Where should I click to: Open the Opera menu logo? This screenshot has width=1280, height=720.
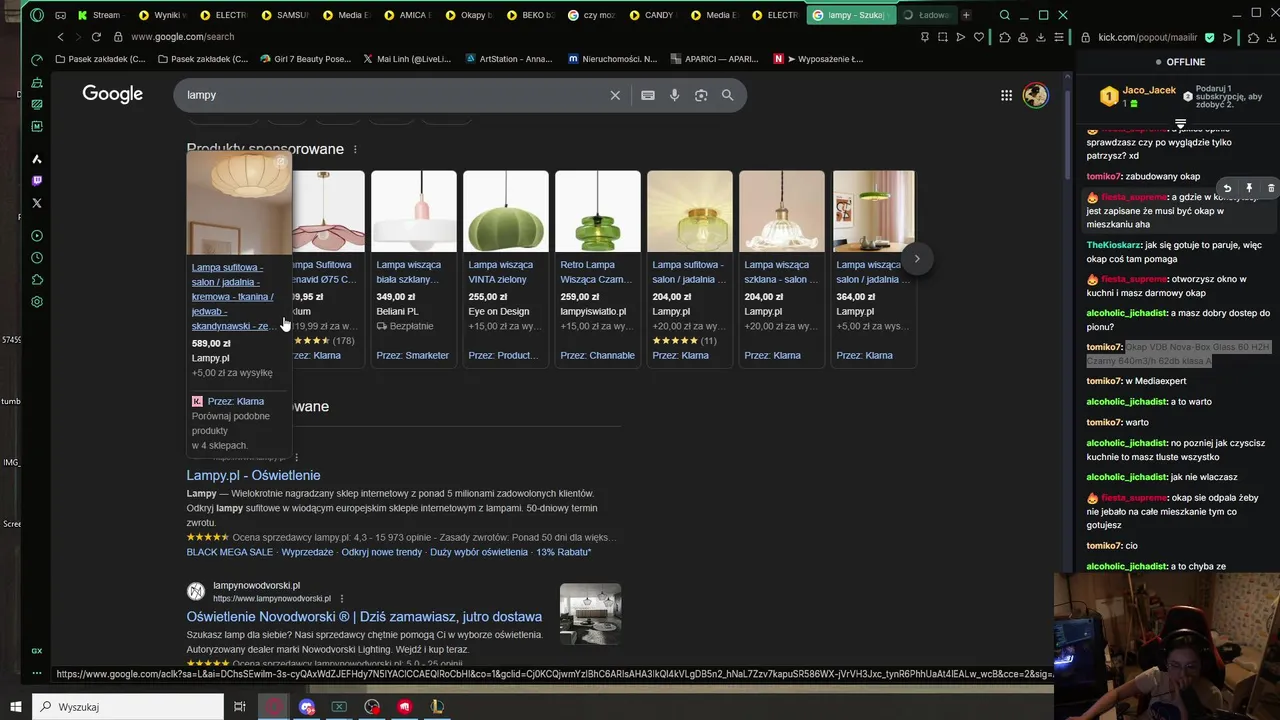[37, 15]
